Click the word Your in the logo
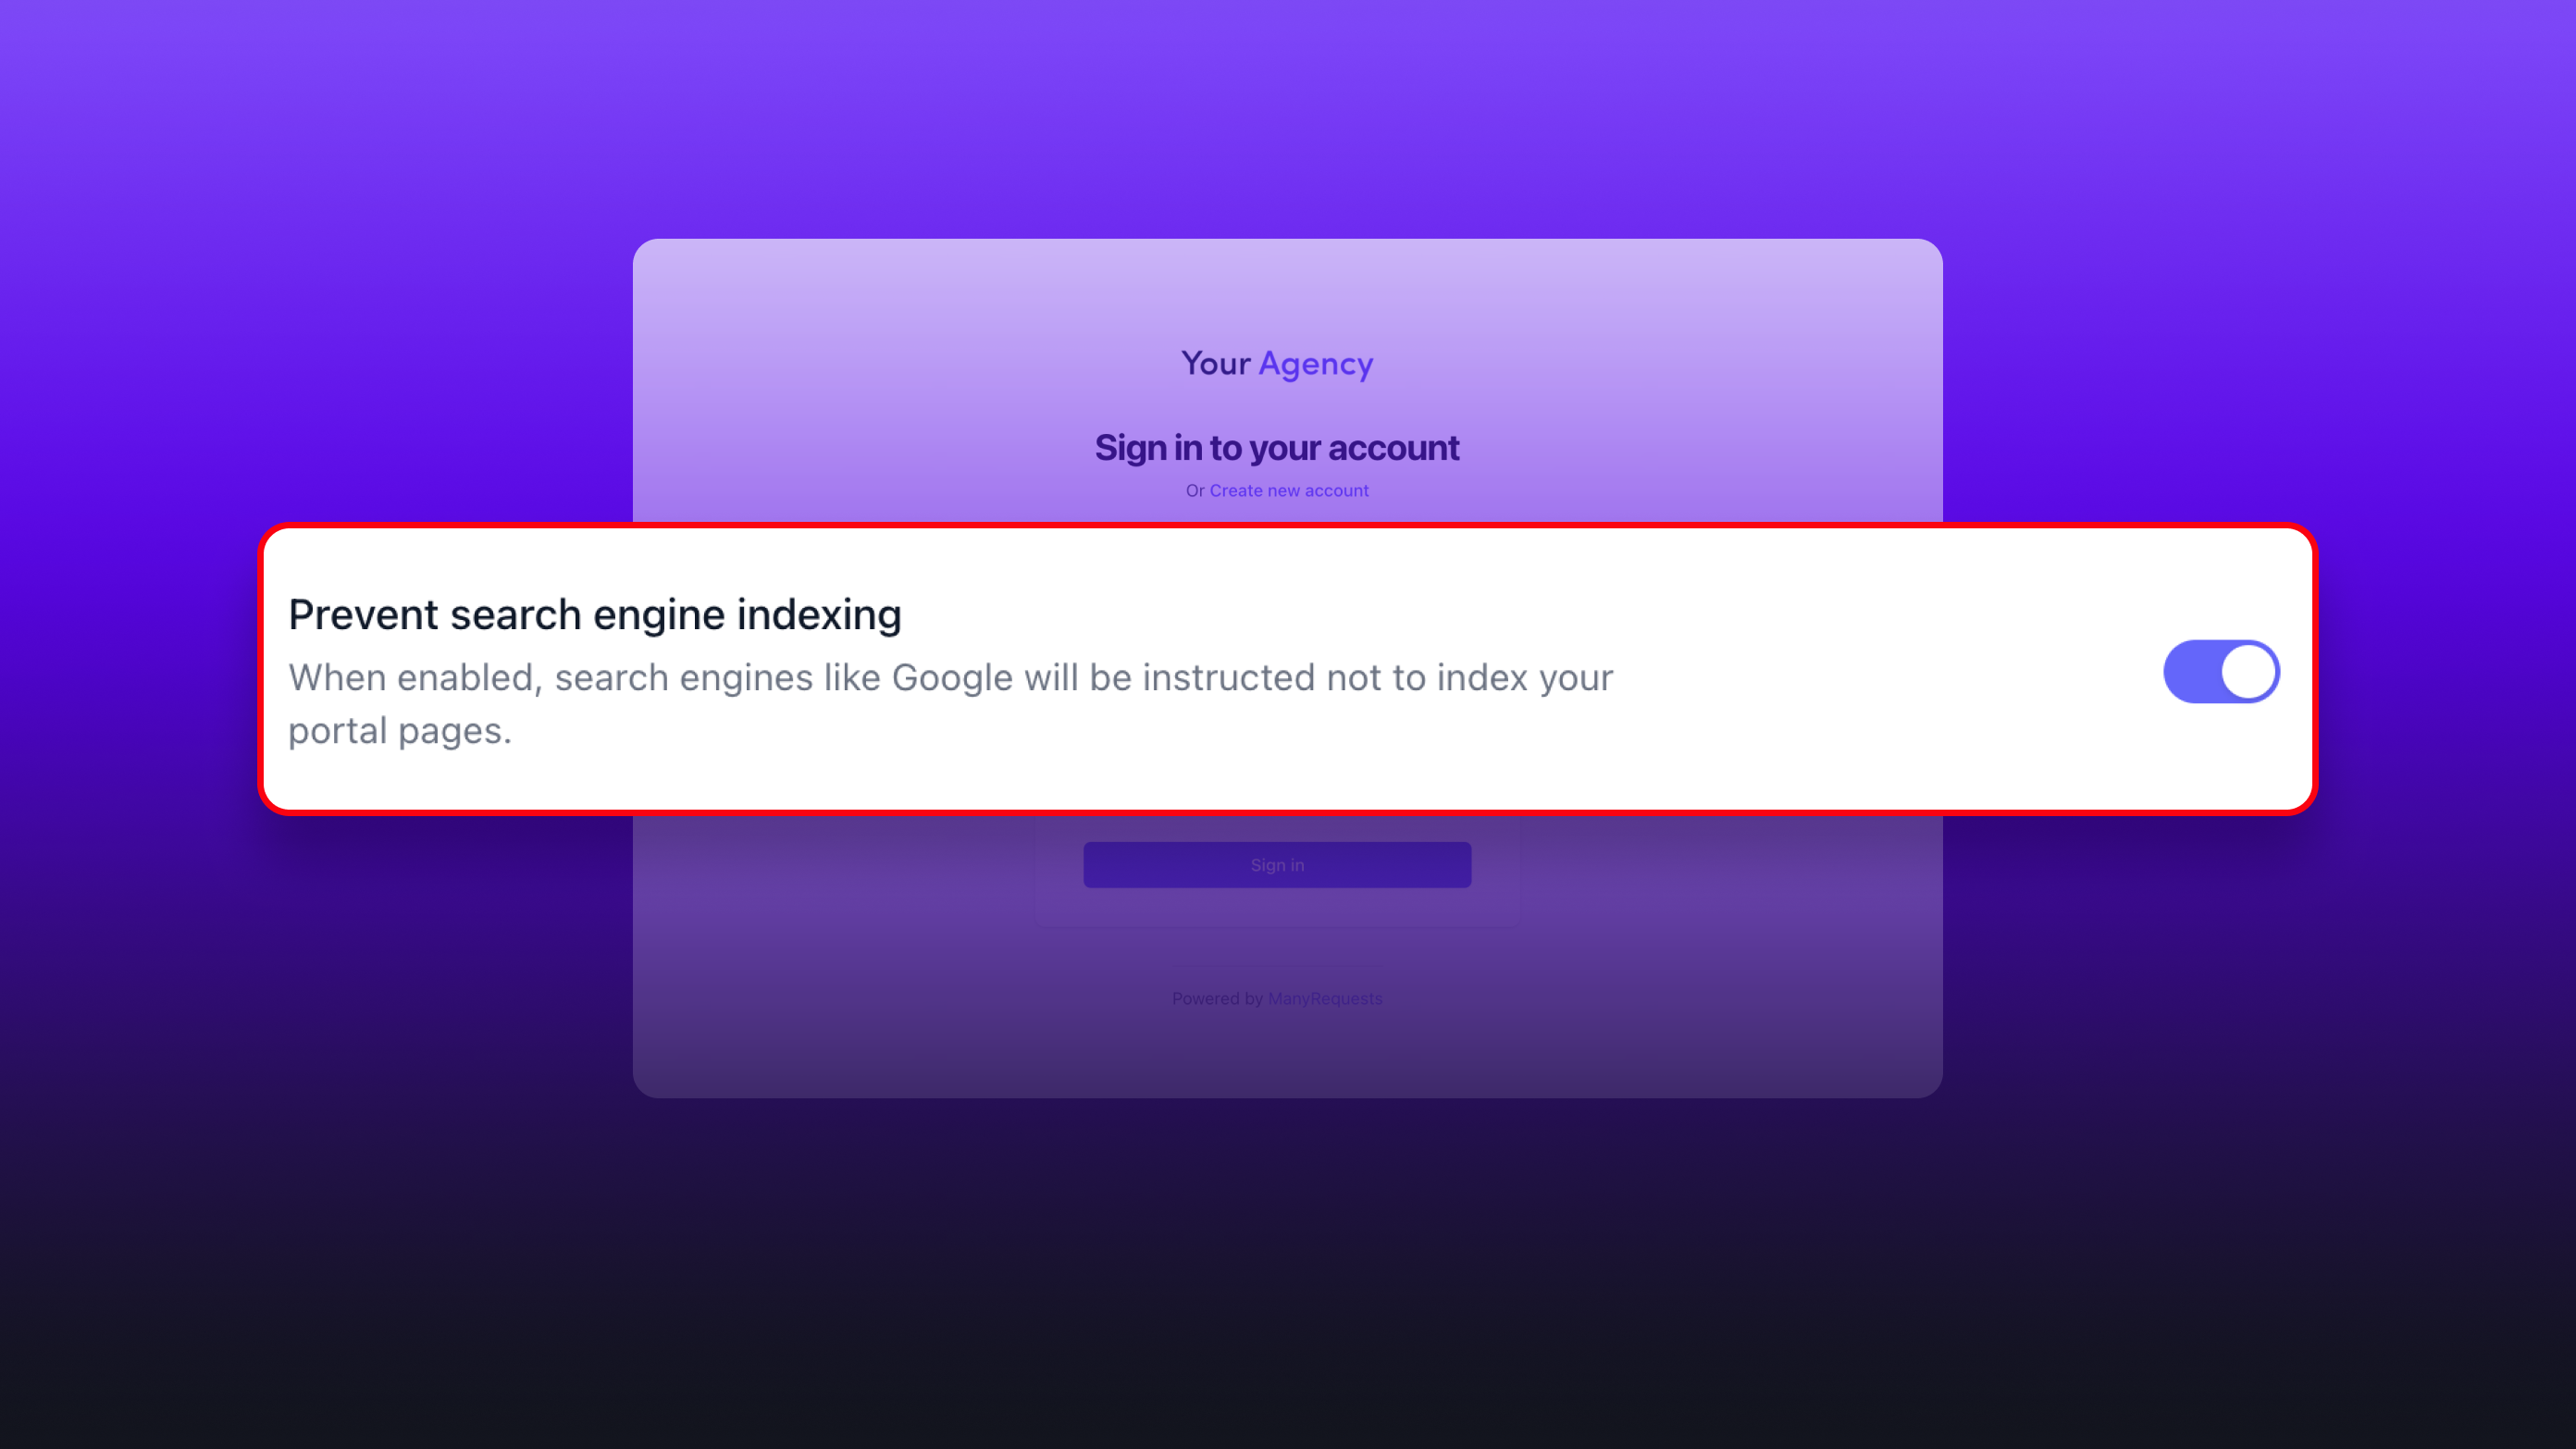The width and height of the screenshot is (2576, 1449). pyautogui.click(x=1216, y=363)
